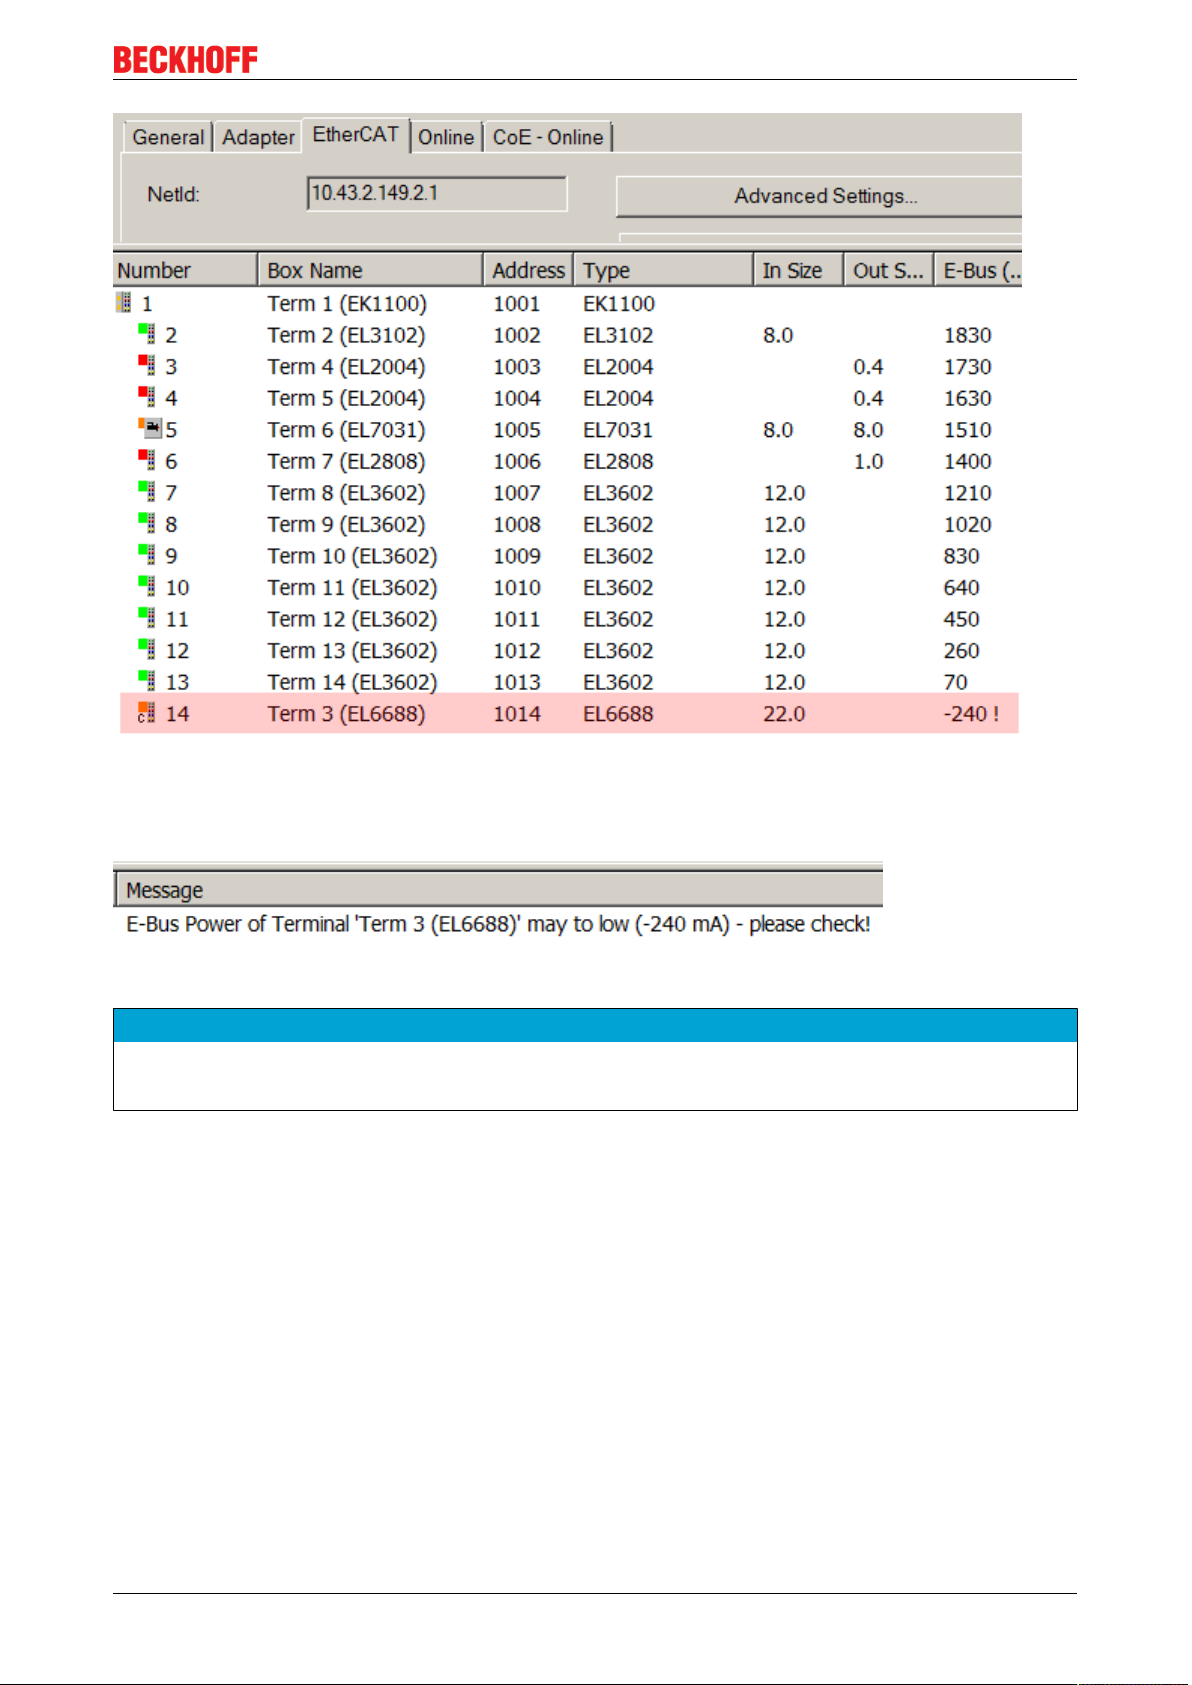The image size is (1192, 1685).
Task: Select the row 'Term 6 (EL7031)'
Action: (567, 430)
